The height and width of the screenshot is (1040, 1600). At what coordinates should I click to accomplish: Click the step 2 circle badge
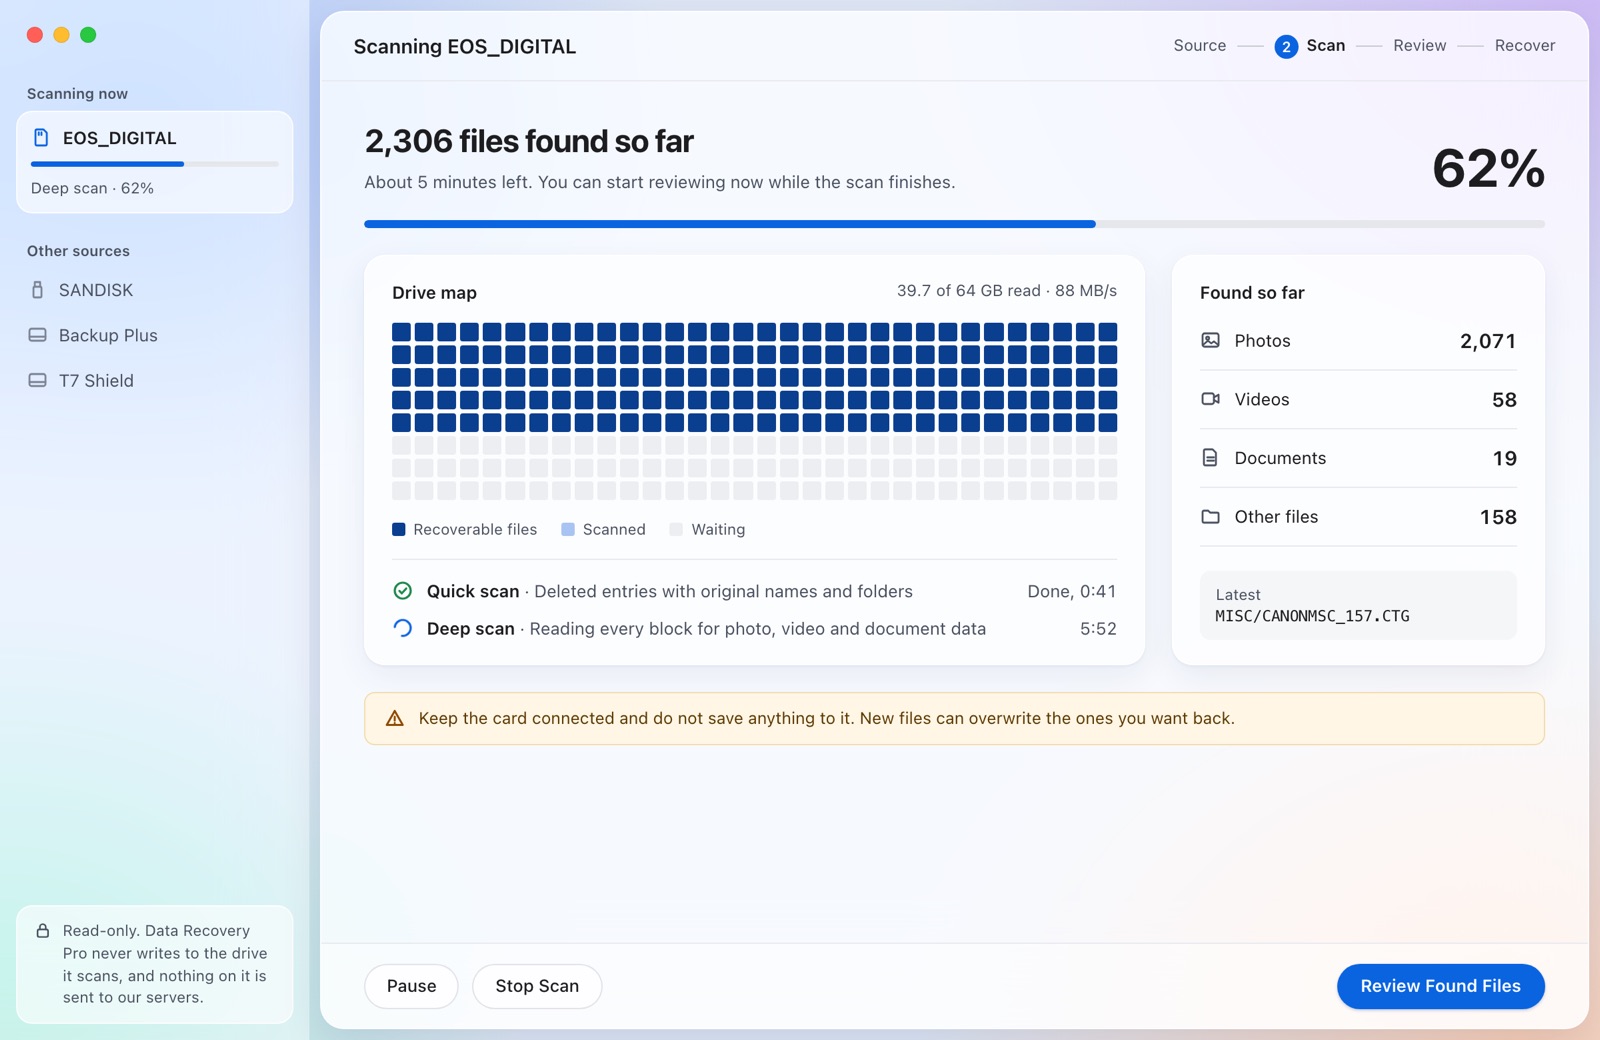click(1286, 47)
